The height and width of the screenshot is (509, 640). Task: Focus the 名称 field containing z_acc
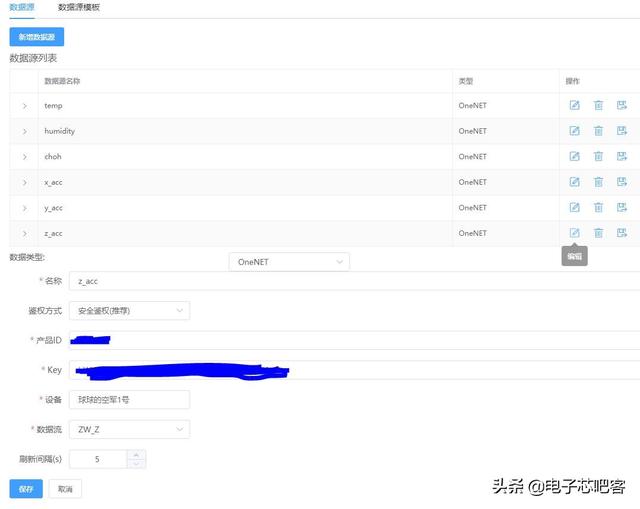[354, 281]
